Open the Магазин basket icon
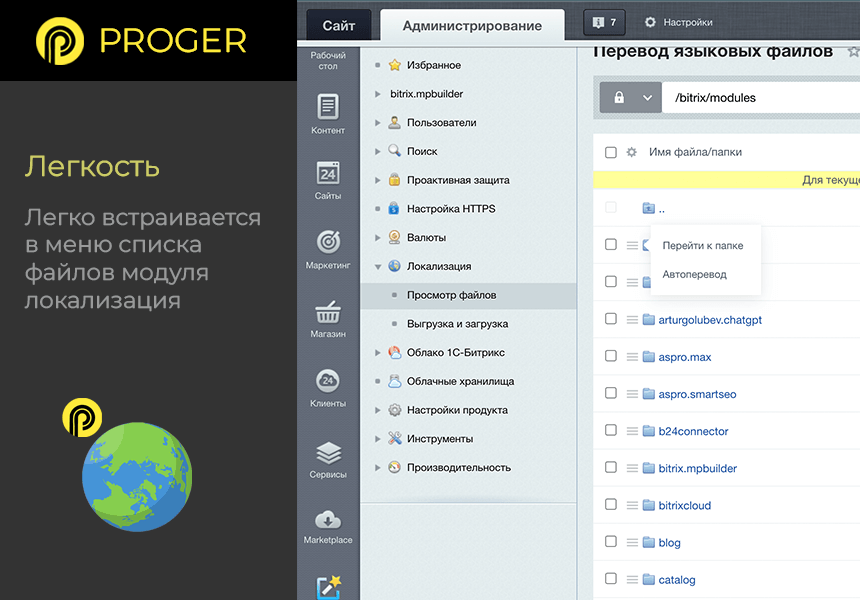 click(328, 311)
